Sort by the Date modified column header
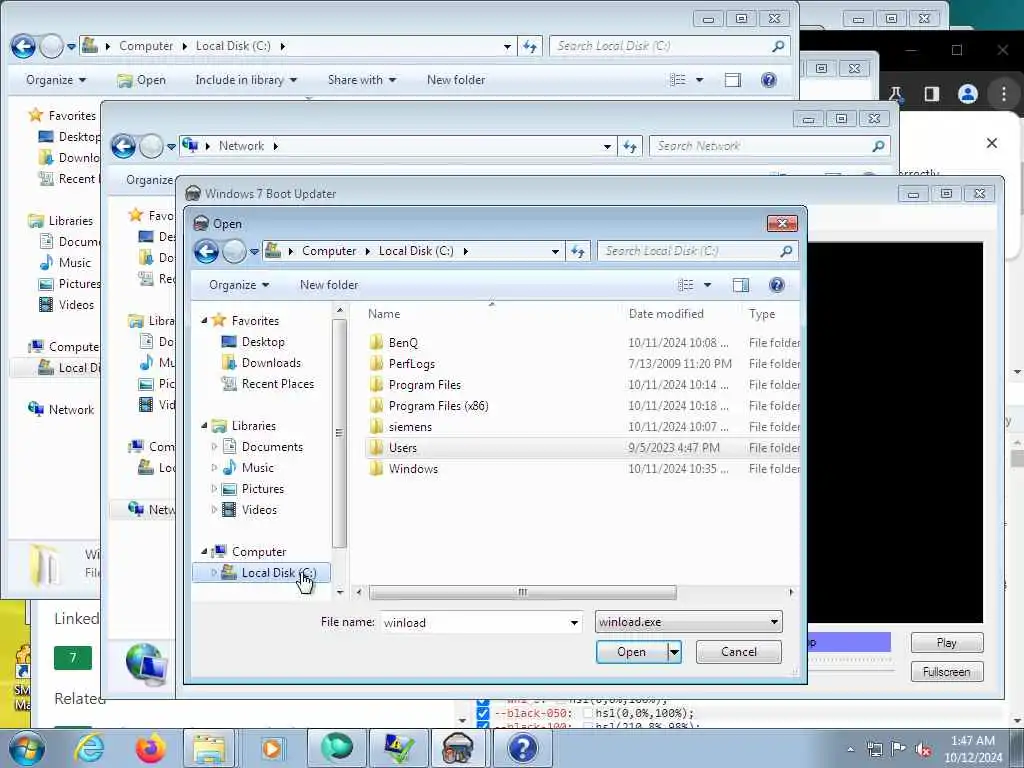Screen dimensions: 1024x768 [x=666, y=314]
